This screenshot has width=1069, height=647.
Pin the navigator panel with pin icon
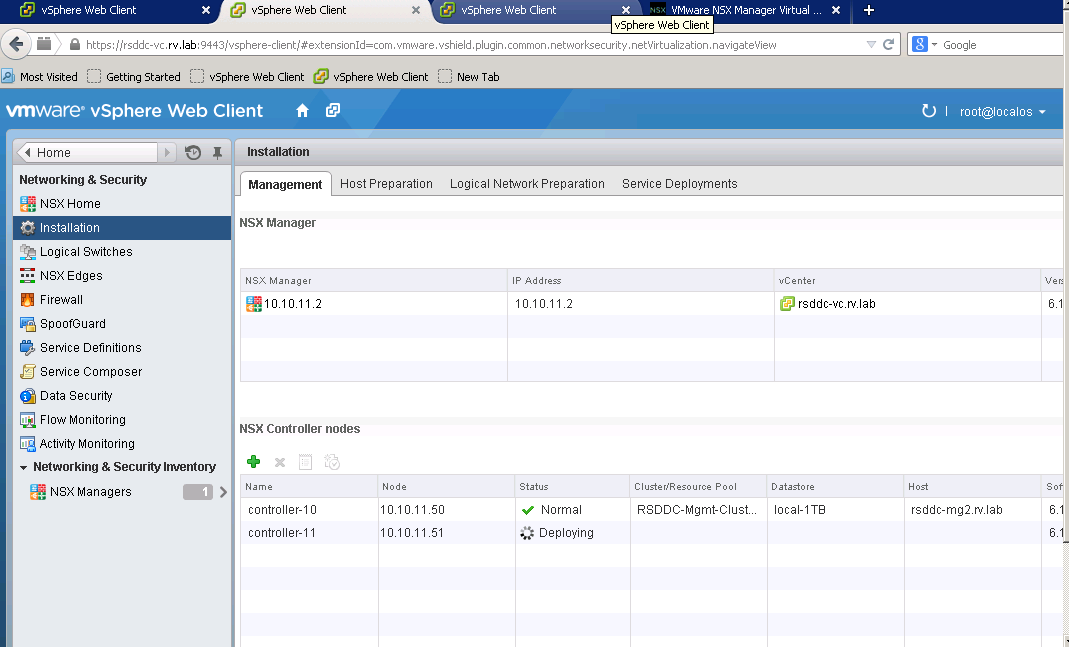click(217, 153)
